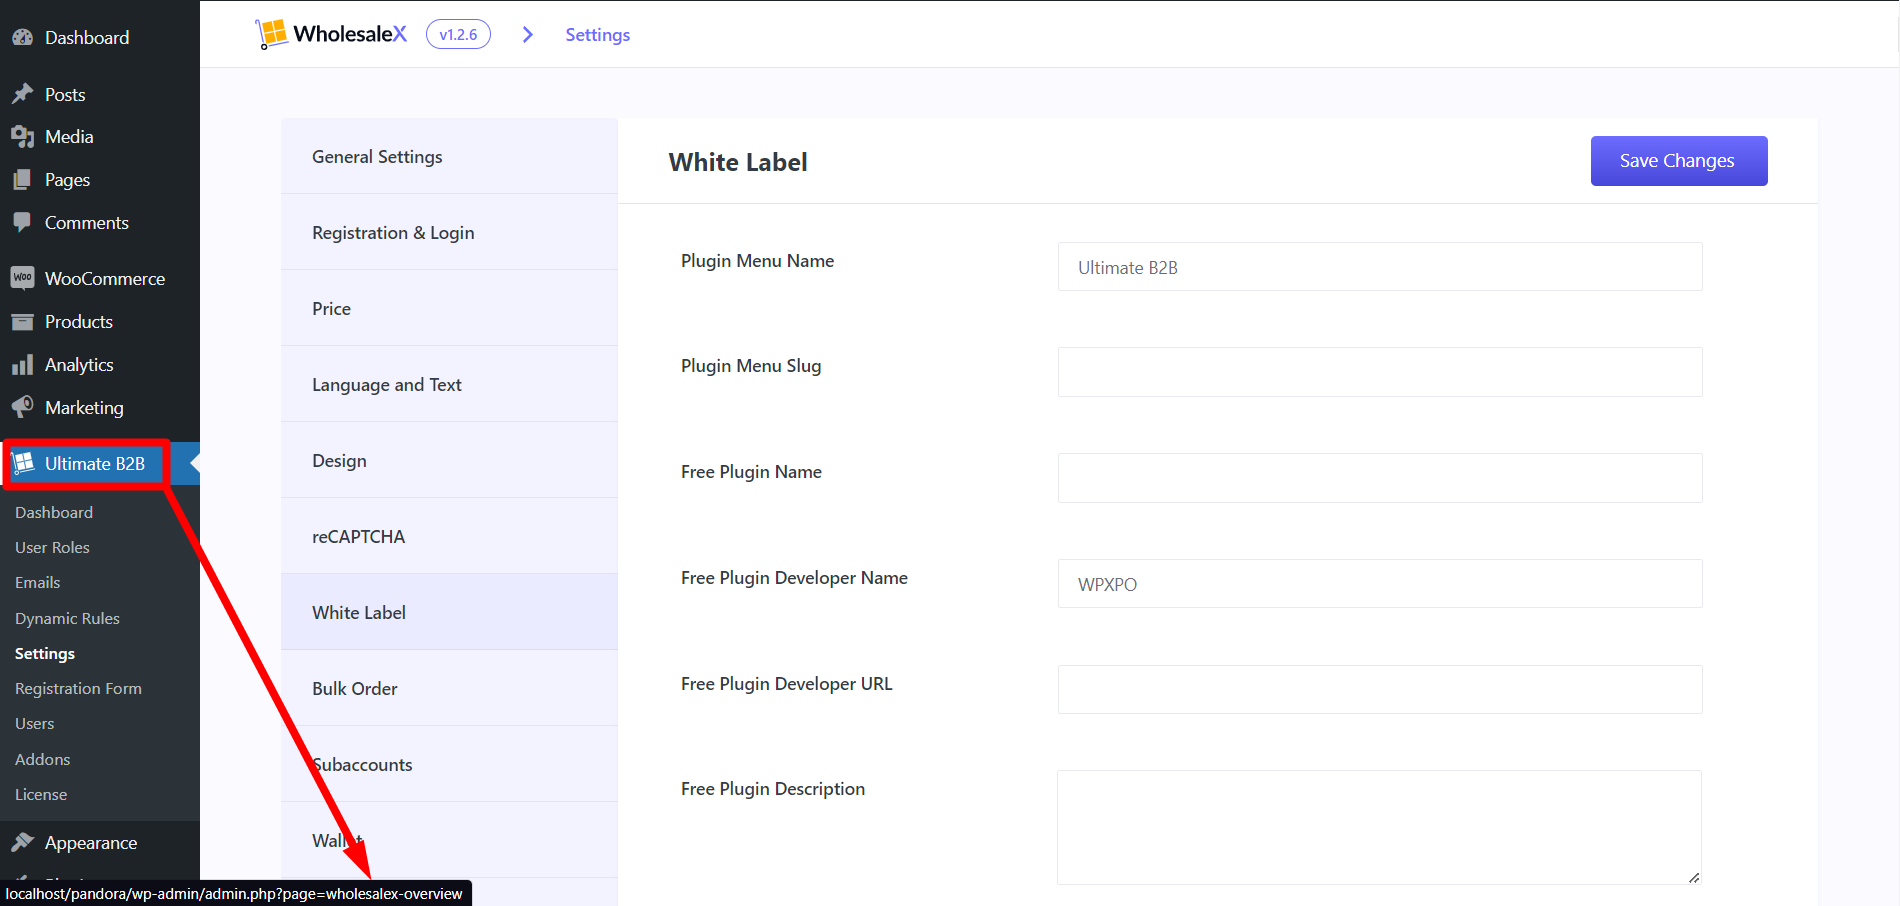
Task: Switch to reCAPTCHA tab
Action: point(449,536)
